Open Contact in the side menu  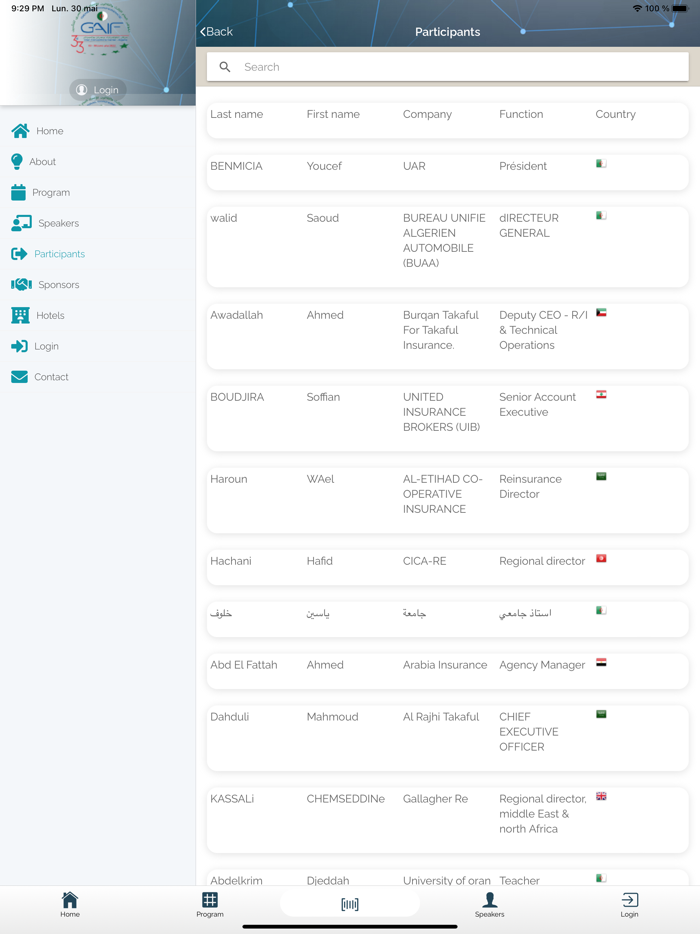click(51, 376)
